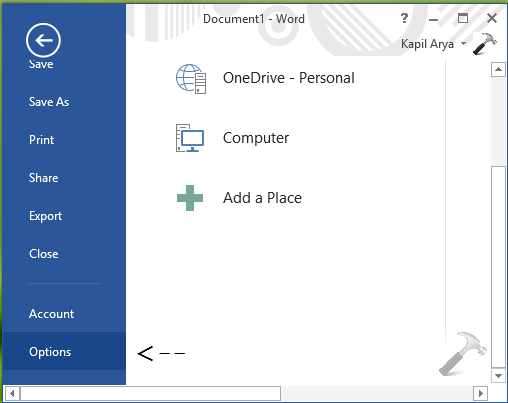
Task: Click the OneDrive globe icon
Action: point(191,79)
